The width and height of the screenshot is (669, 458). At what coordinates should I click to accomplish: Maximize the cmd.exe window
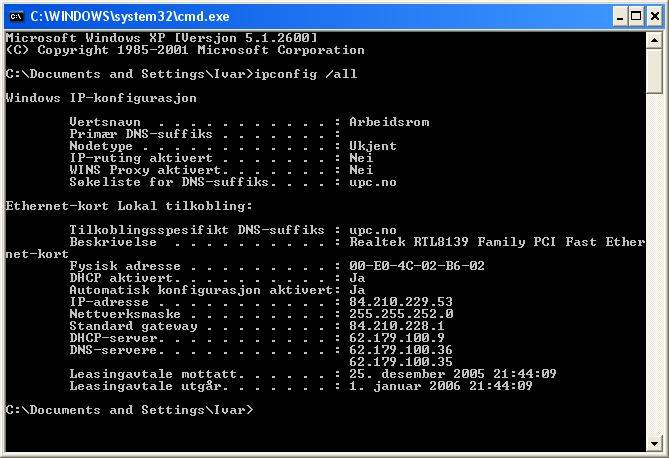point(636,17)
